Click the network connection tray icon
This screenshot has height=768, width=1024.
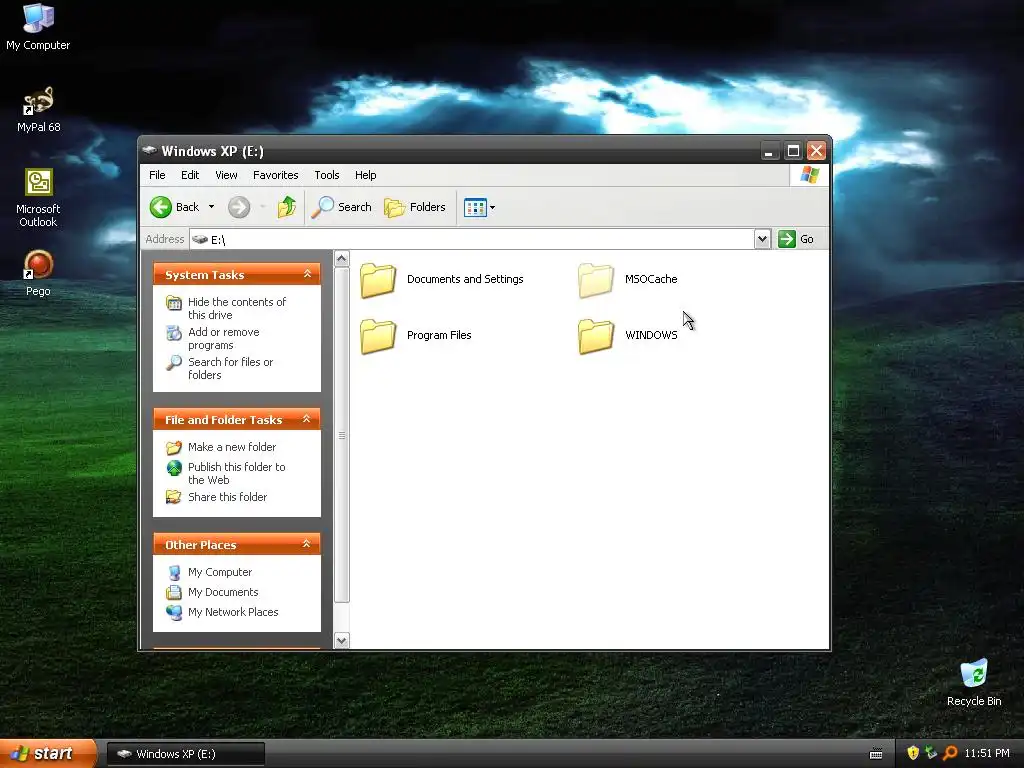pos(931,753)
